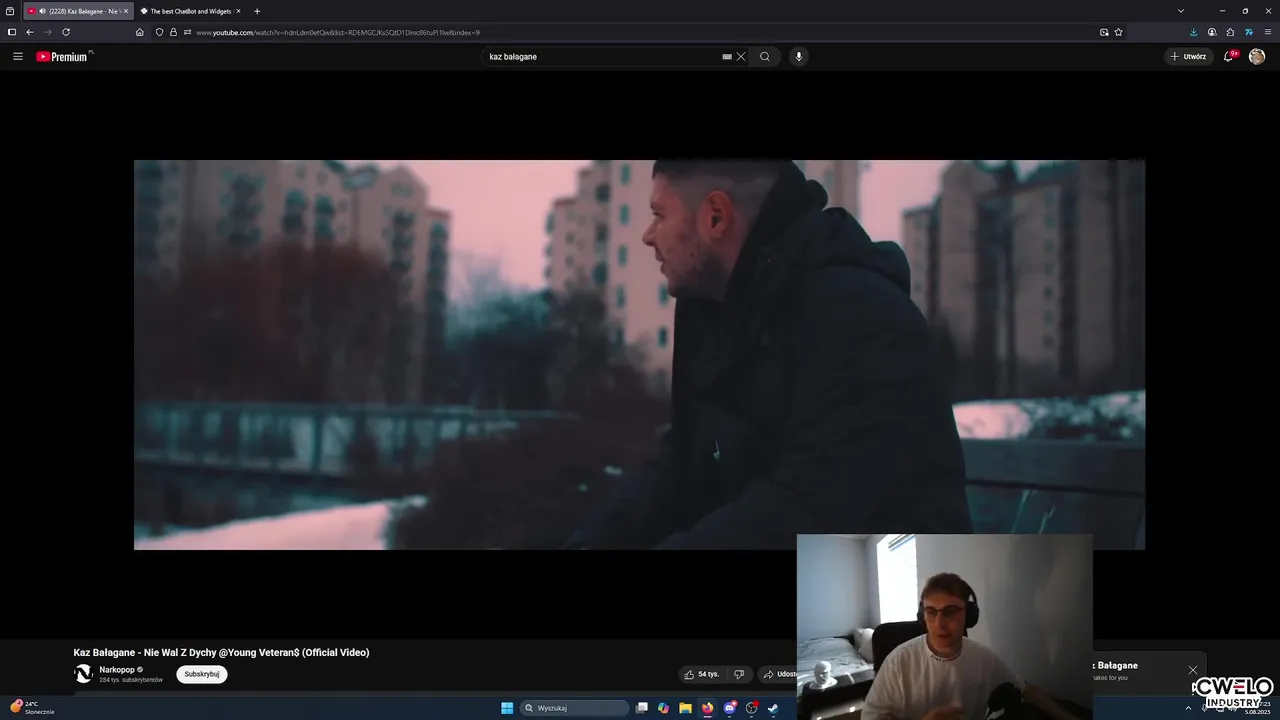Bookmark this page with the star
Screen dimensions: 1280x720
pos(1118,32)
